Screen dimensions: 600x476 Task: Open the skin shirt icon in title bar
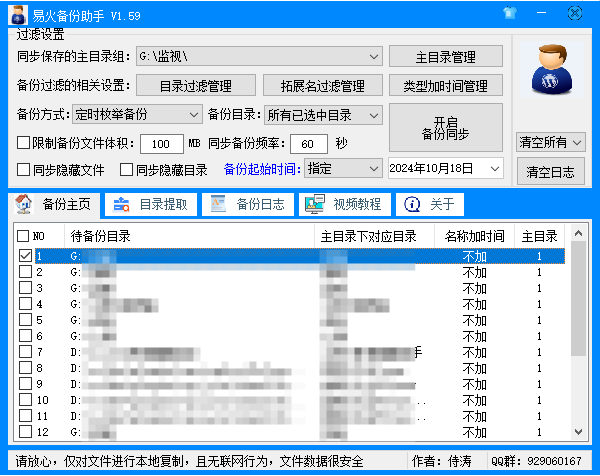pyautogui.click(x=509, y=13)
